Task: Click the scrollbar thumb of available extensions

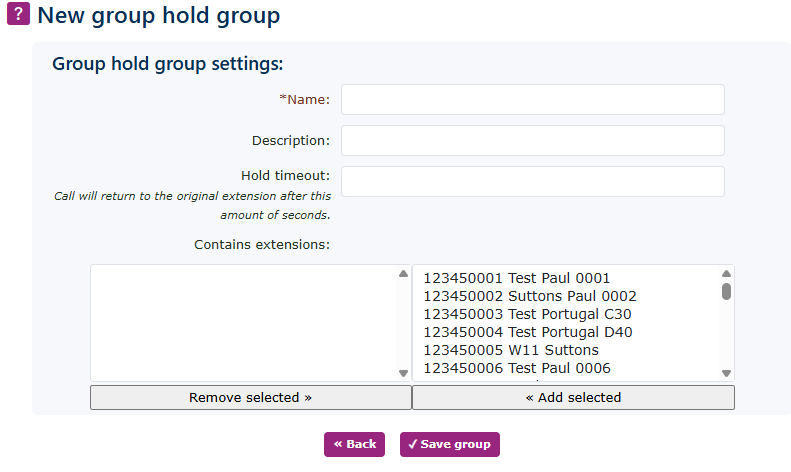Action: pos(726,291)
